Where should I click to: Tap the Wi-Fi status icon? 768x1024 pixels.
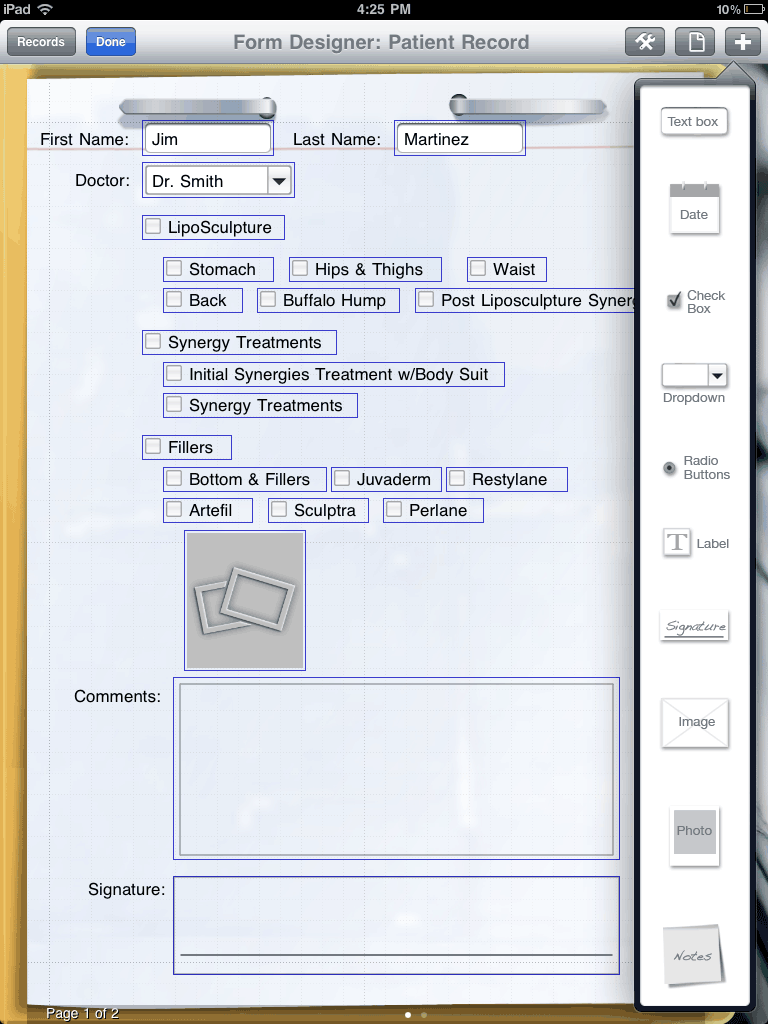[x=44, y=9]
